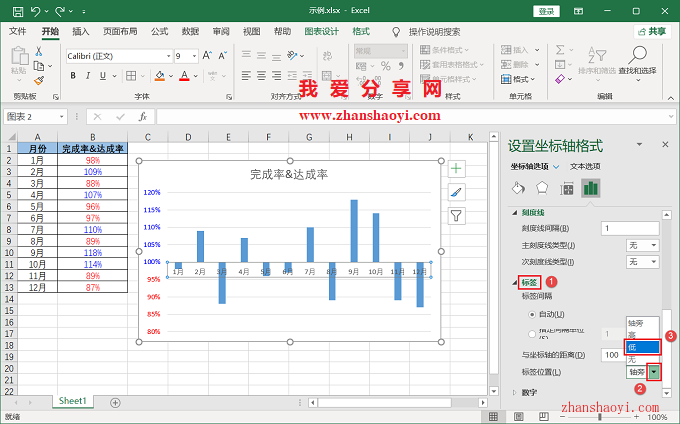Click the formula bar input area
The width and height of the screenshot is (680, 424).
tap(415, 117)
